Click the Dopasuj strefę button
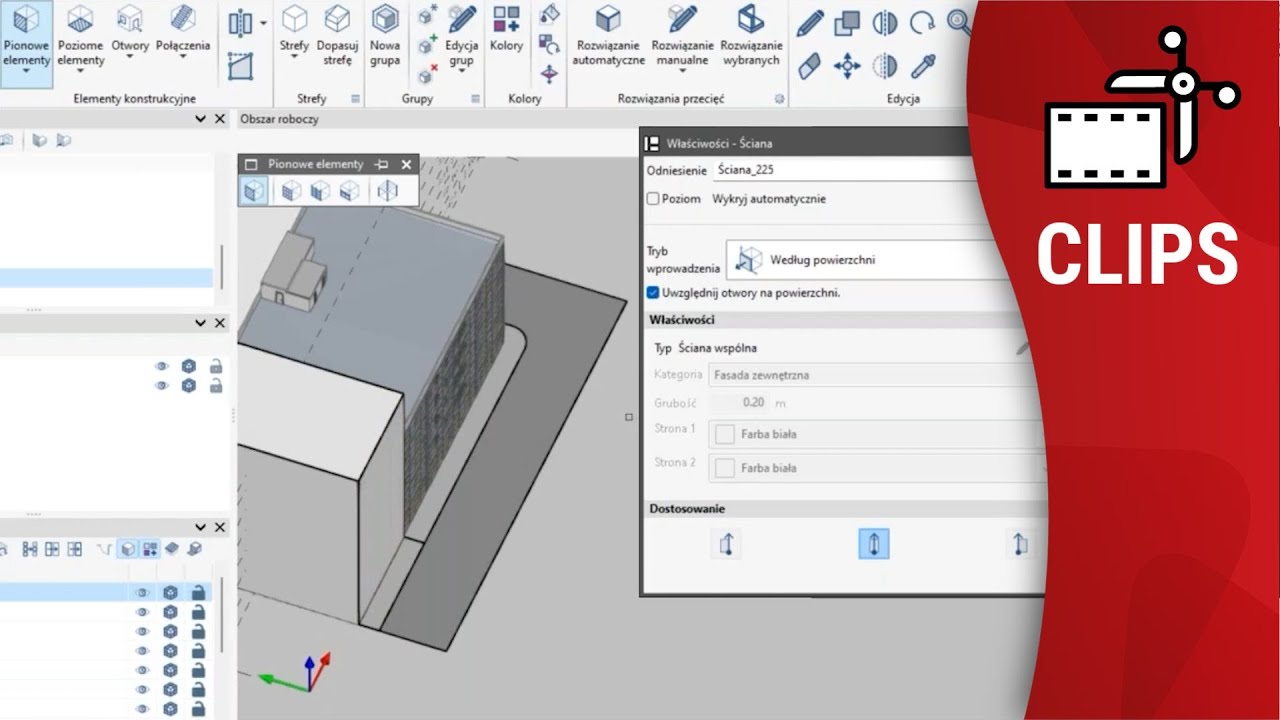 click(x=338, y=36)
